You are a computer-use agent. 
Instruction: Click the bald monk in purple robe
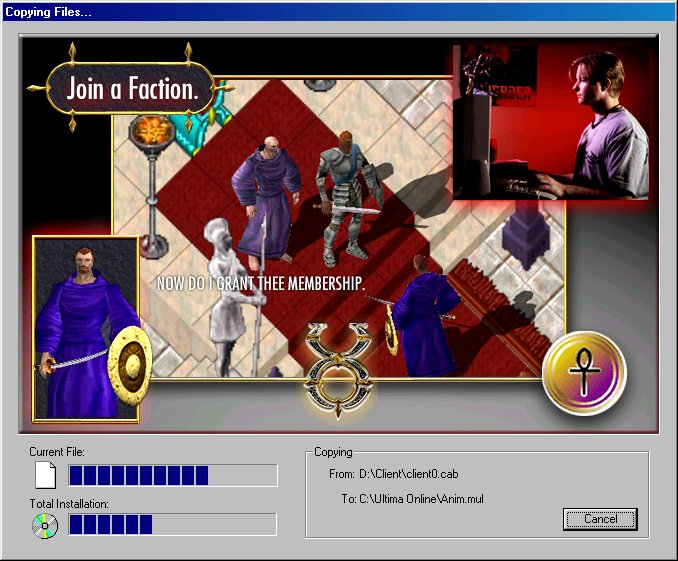[x=267, y=202]
